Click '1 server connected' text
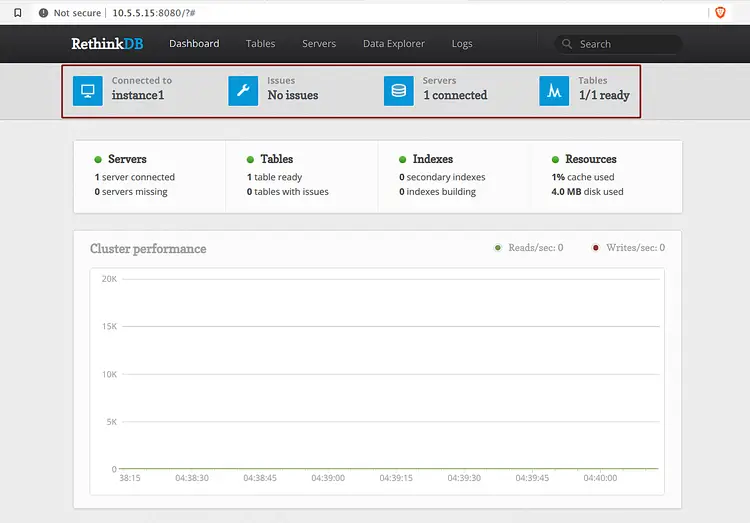Viewport: 750px width, 523px height. point(135,177)
